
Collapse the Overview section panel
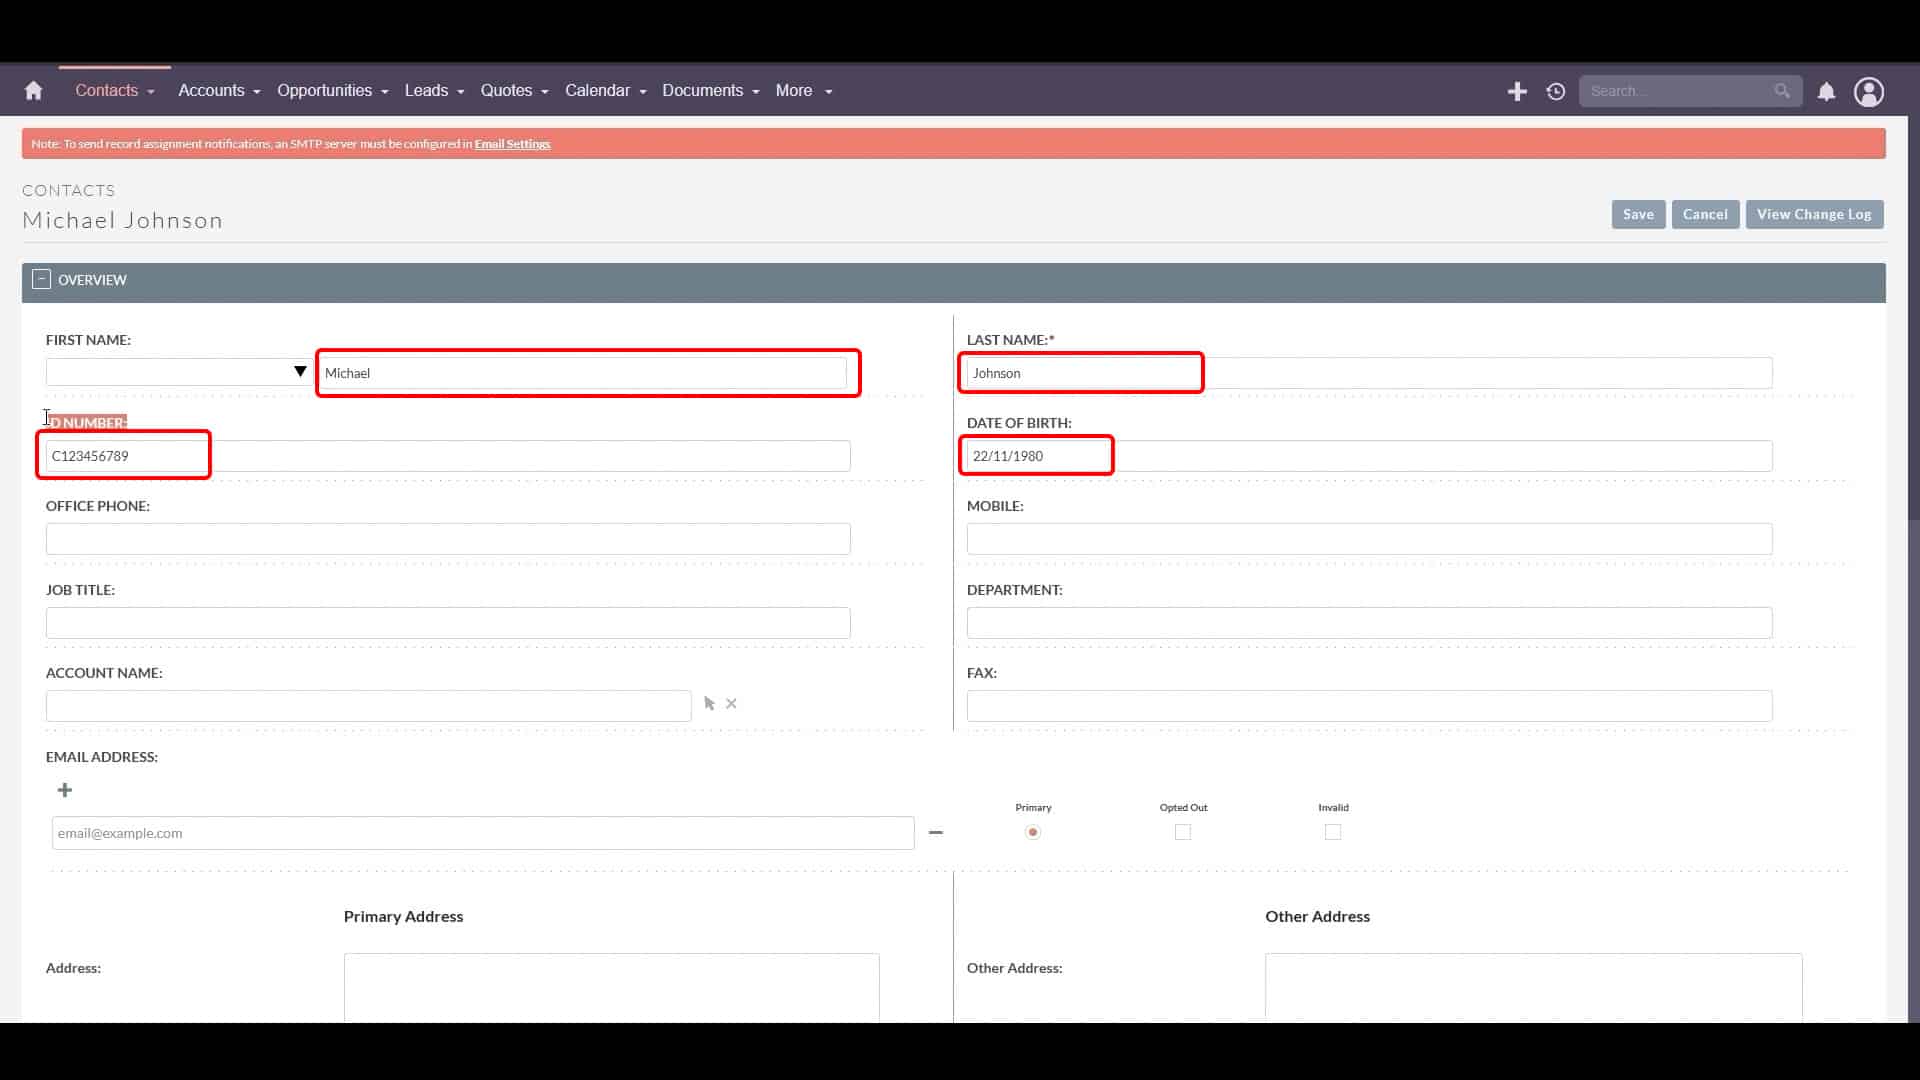click(x=41, y=278)
